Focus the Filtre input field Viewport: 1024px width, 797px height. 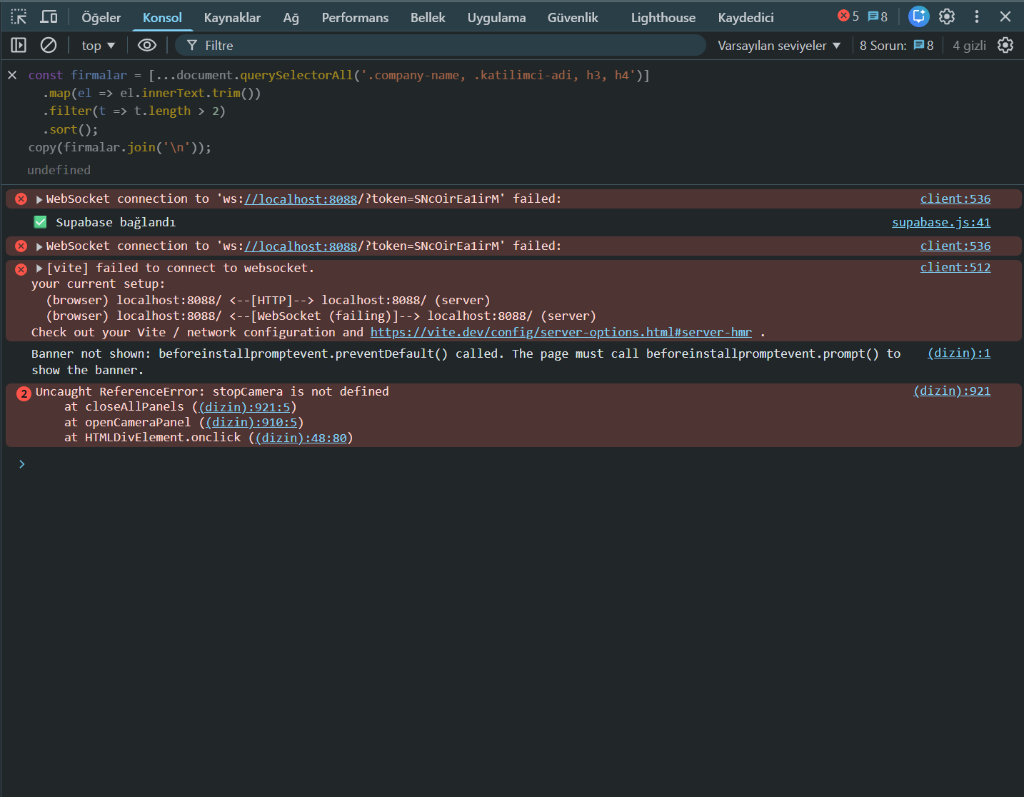[441, 46]
